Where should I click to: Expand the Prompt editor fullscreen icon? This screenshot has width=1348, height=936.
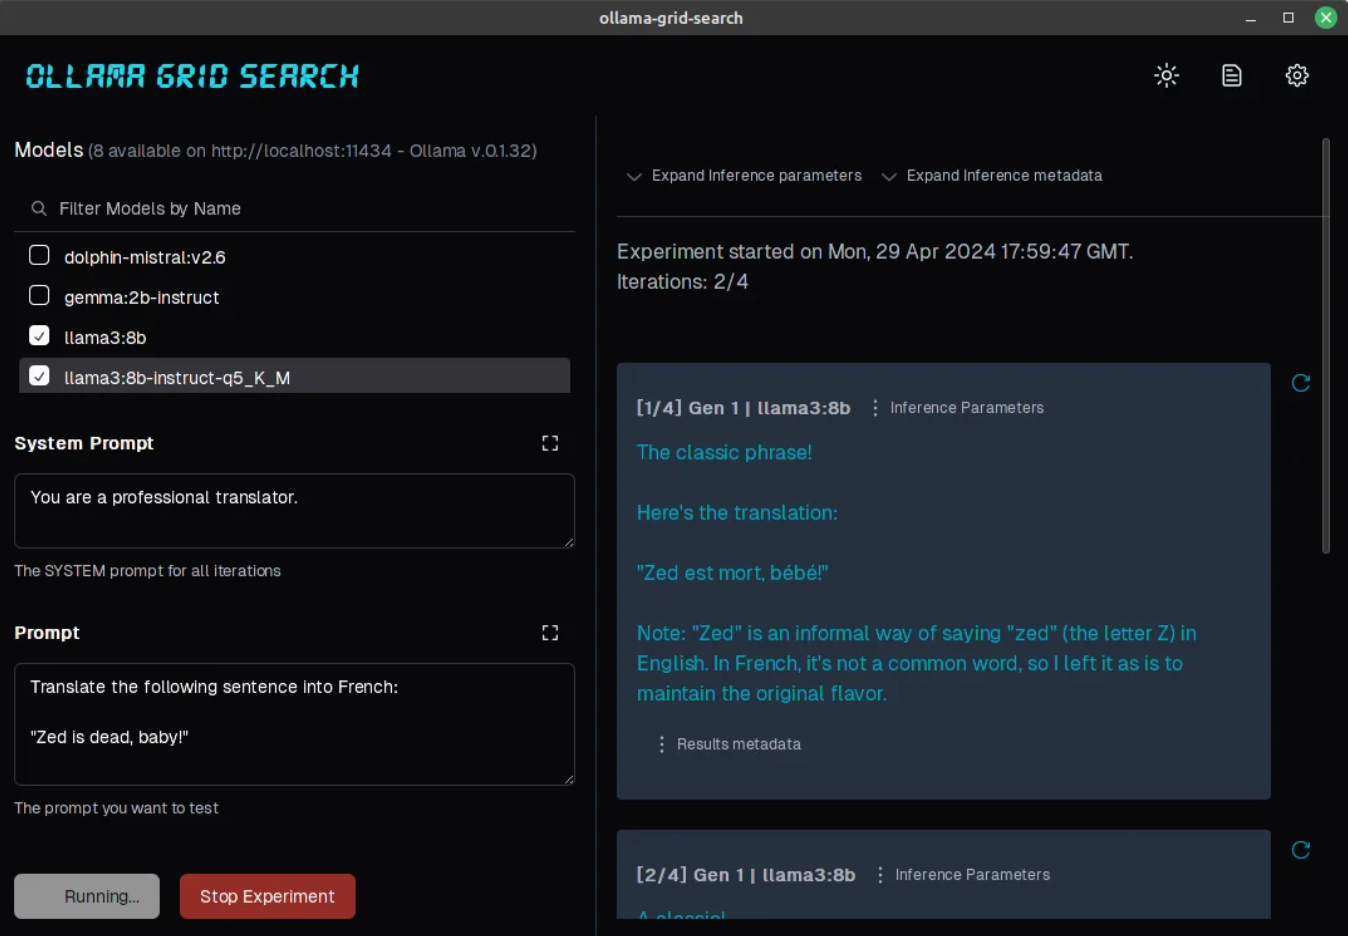[x=550, y=633]
